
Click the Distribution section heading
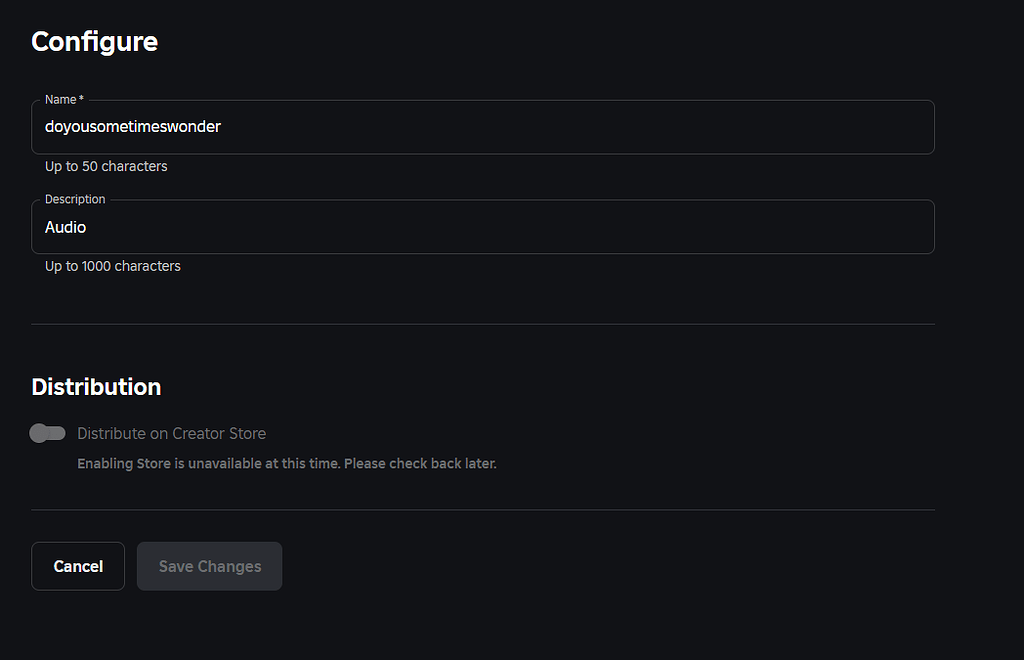(96, 387)
